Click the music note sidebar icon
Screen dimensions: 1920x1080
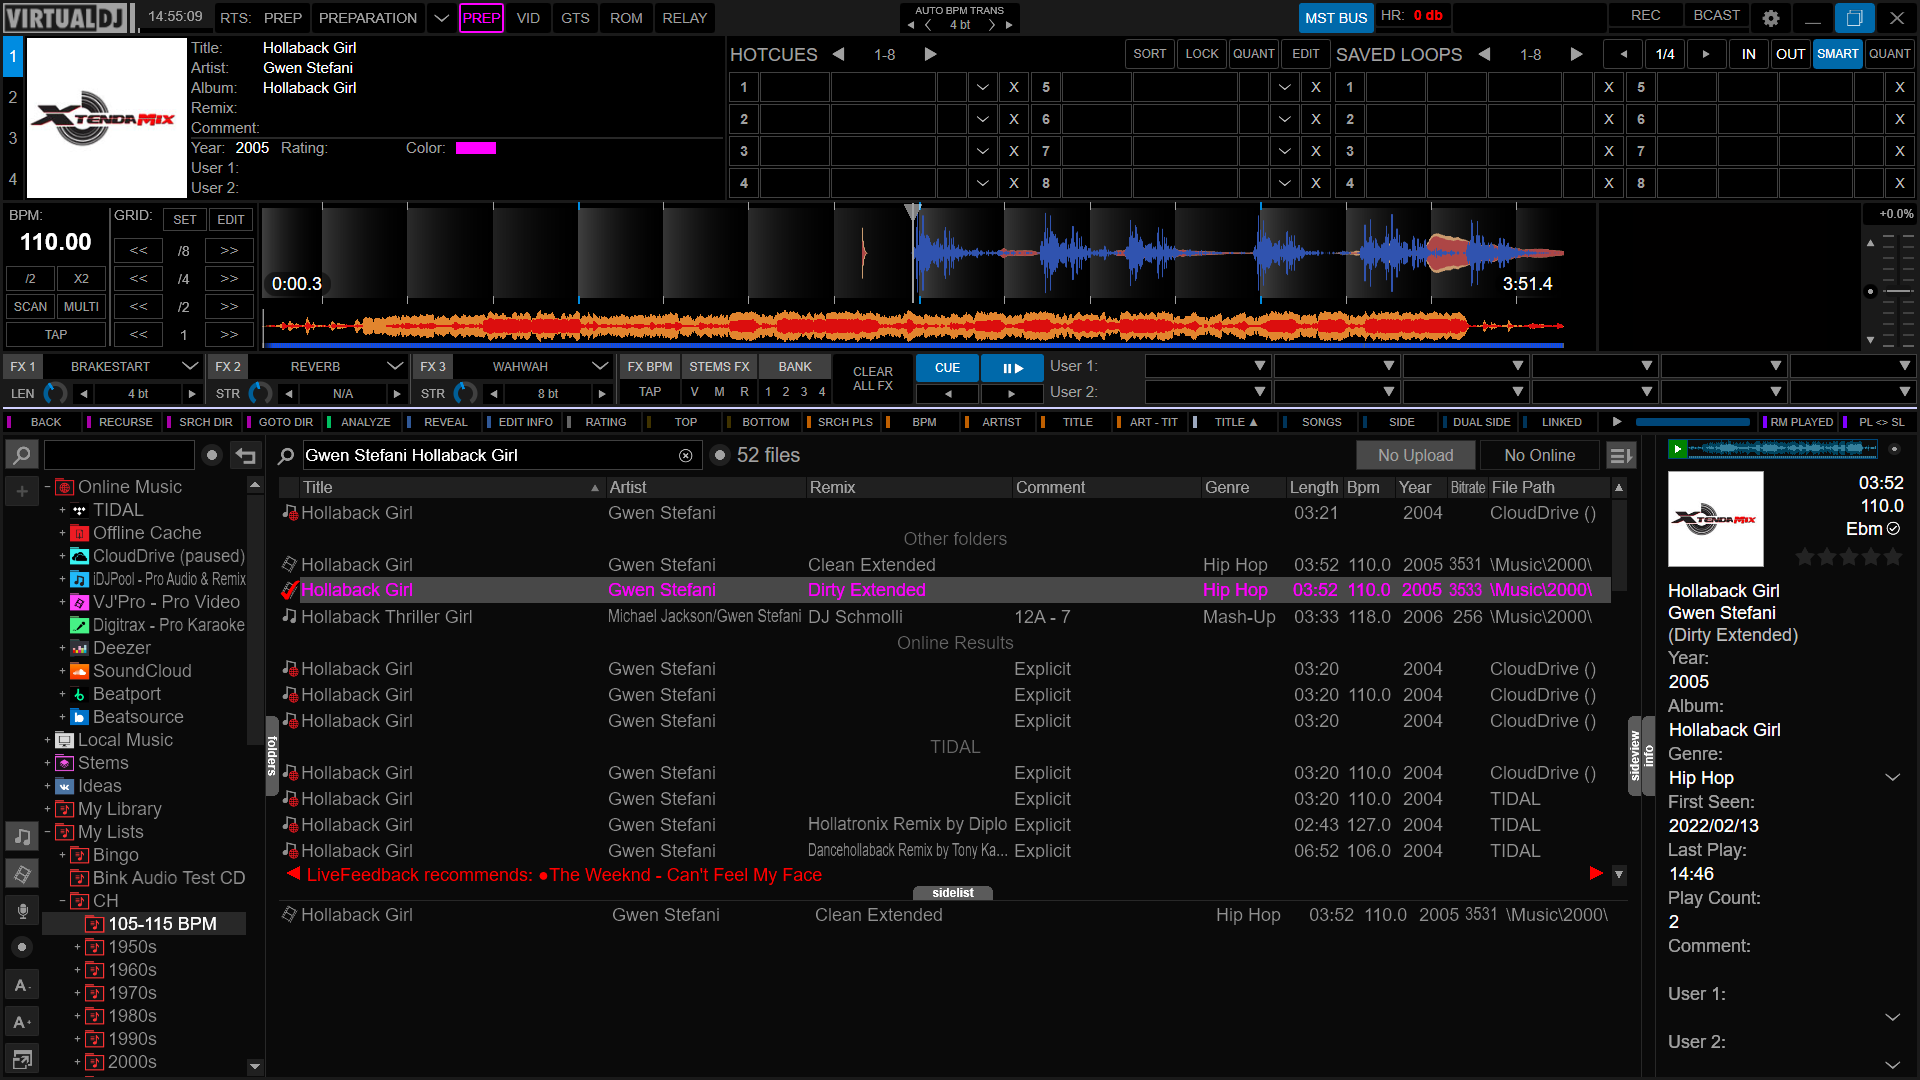pos(22,837)
